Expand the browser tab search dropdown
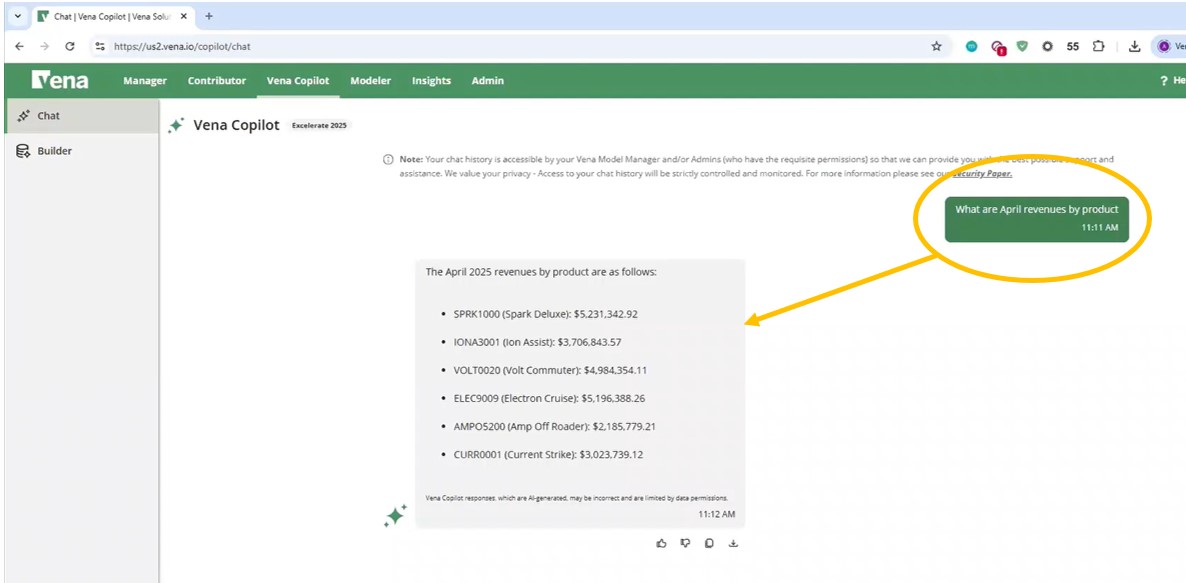The image size is (1186, 583). coord(18,16)
